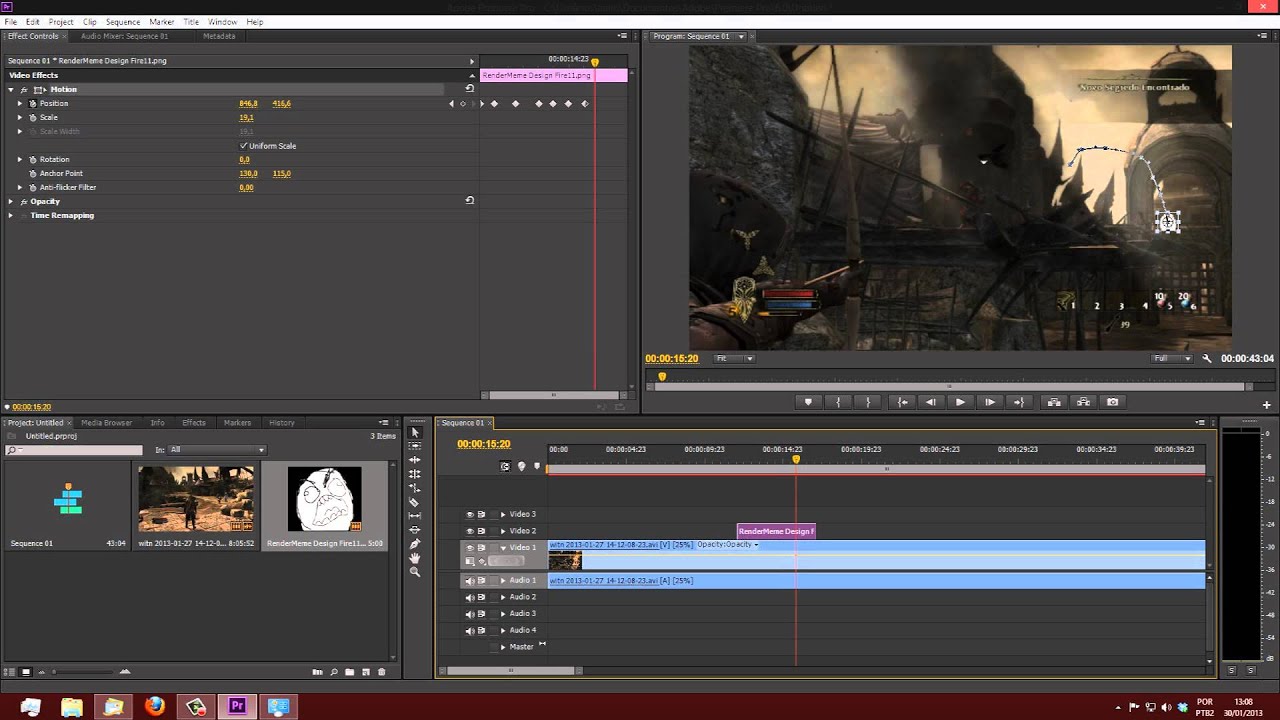Hide Video 1 track output
Screen dimensions: 1280x720
(469, 548)
